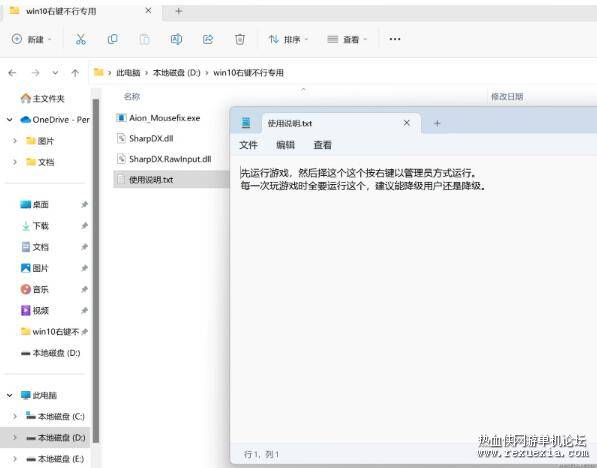Select 本地磁盘 (C:) drive in tree
The width and height of the screenshot is (597, 468).
[55, 417]
